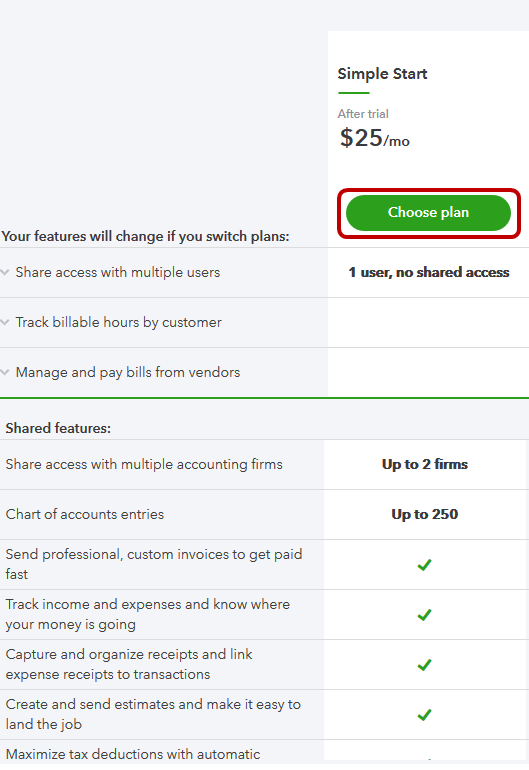Click checkmark for create and send estimates
This screenshot has width=529, height=770.
pyautogui.click(x=424, y=715)
